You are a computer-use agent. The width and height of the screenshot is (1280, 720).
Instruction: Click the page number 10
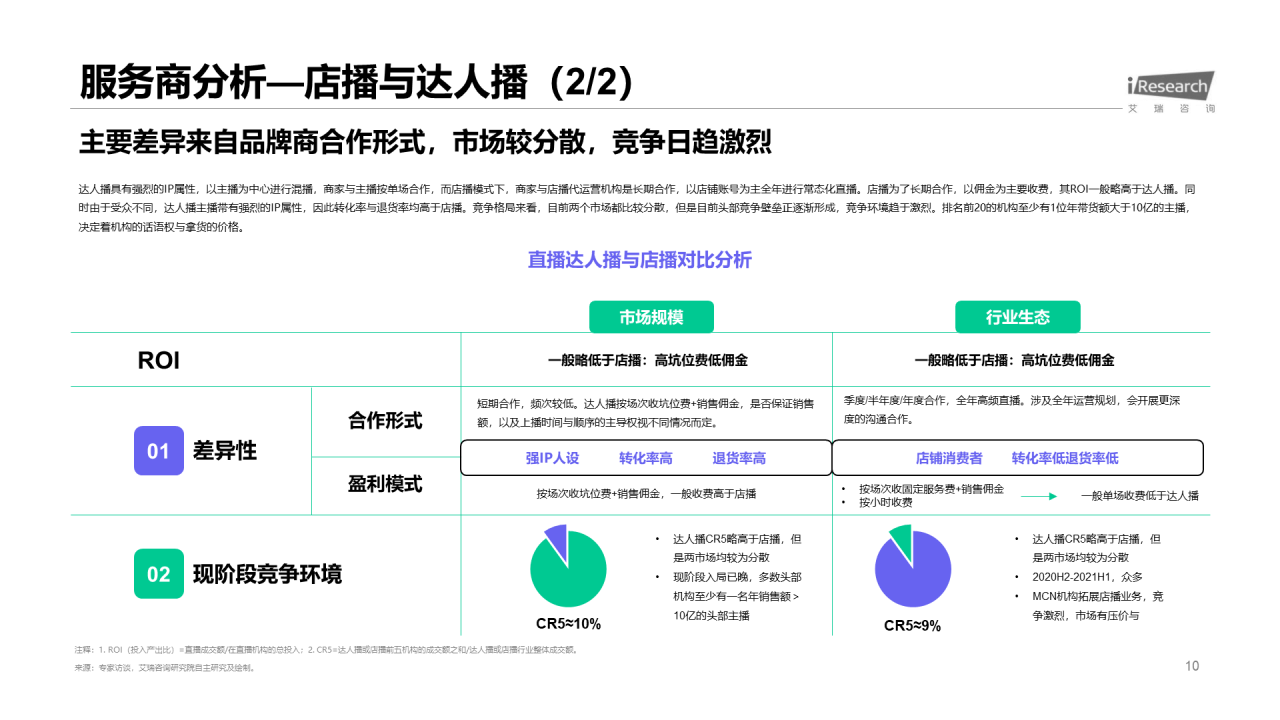pos(1192,666)
